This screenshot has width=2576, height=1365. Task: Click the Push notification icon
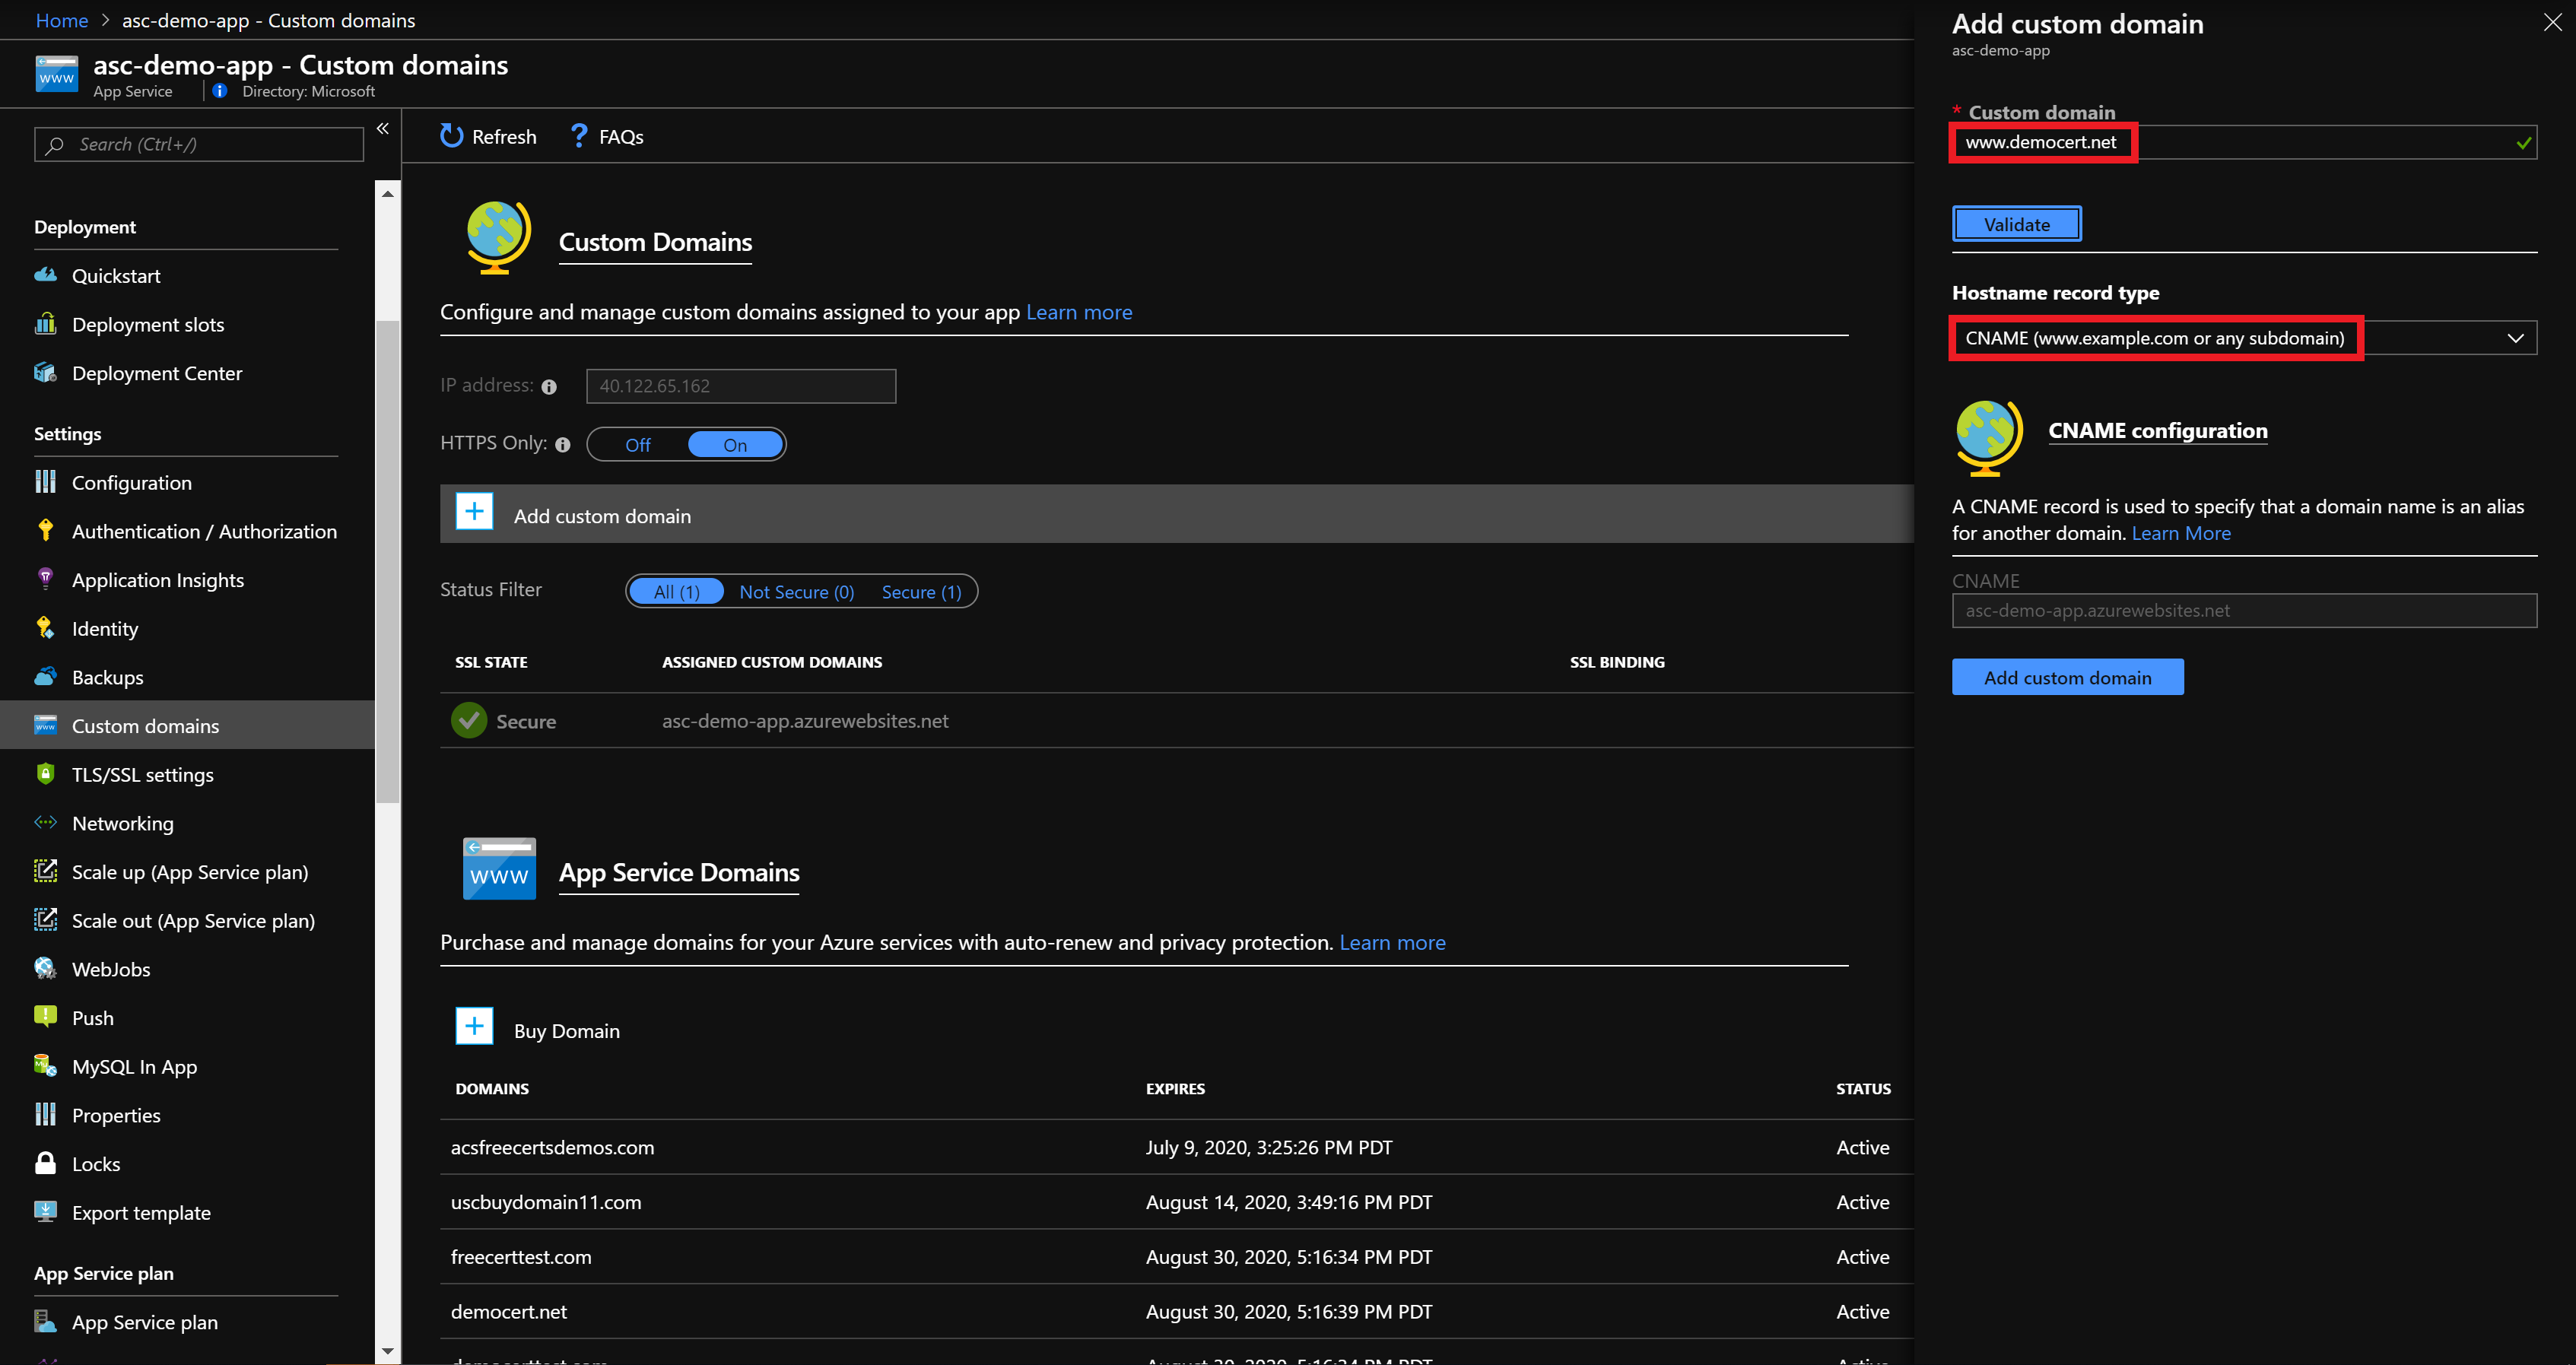[45, 1017]
